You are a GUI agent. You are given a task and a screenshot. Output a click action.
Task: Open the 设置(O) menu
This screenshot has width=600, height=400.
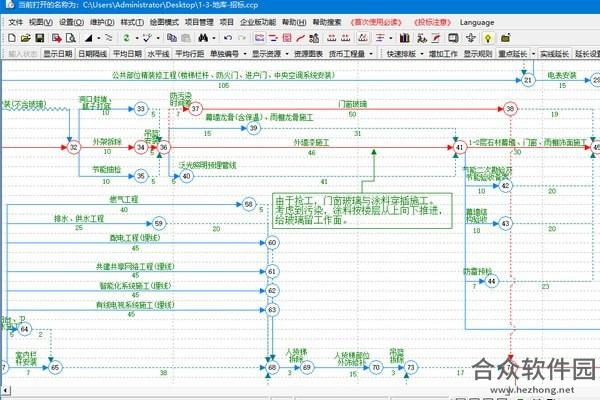(x=71, y=22)
